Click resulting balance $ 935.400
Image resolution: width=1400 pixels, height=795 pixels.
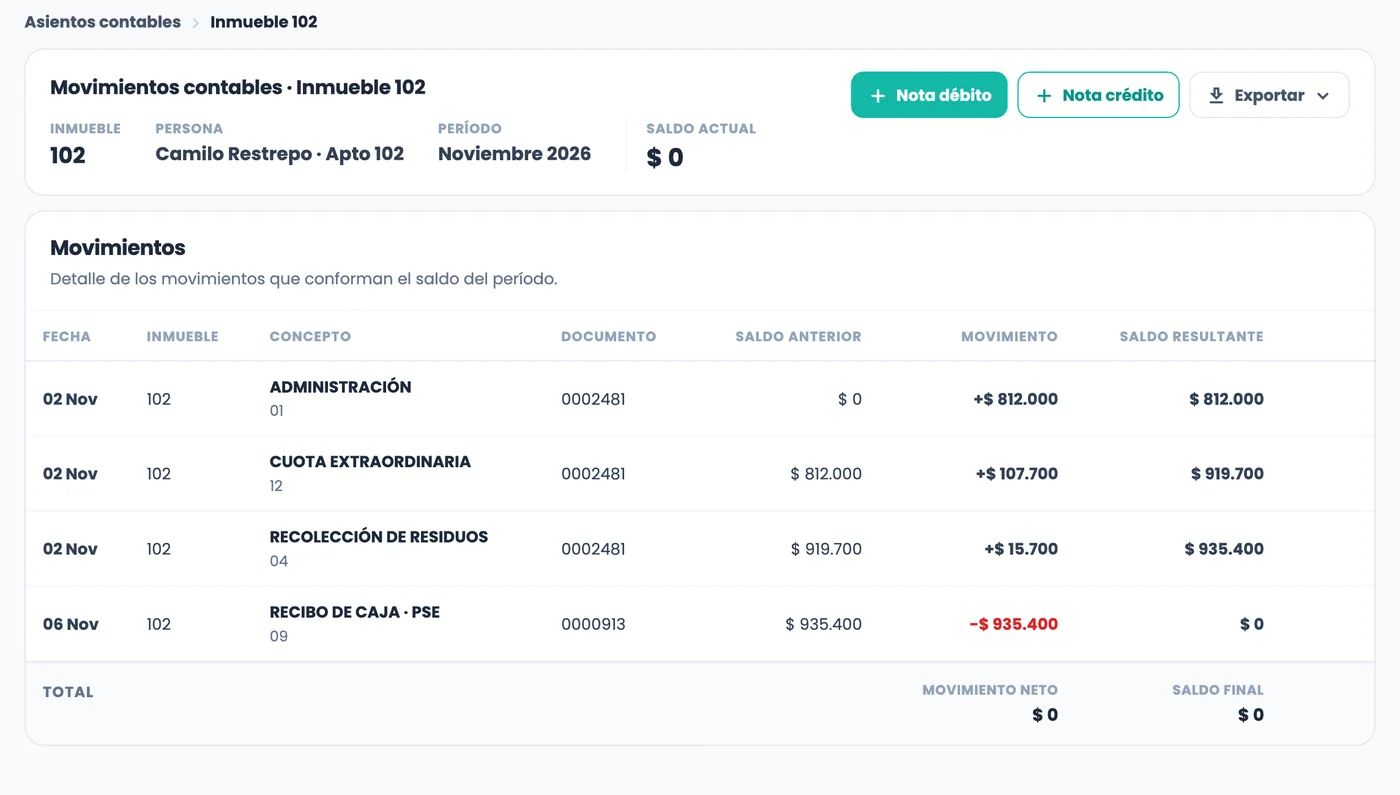[x=1224, y=549]
